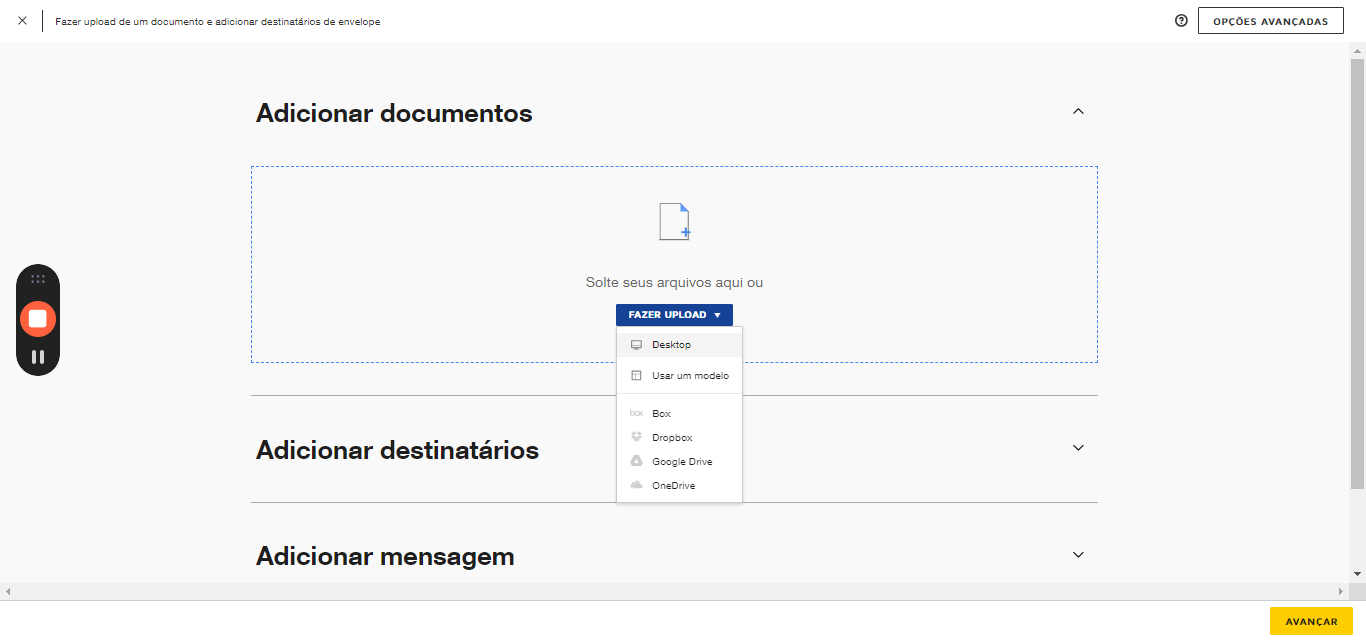Close the envelope setup with the X icon
Screen dimensions: 1366x641
click(22, 21)
